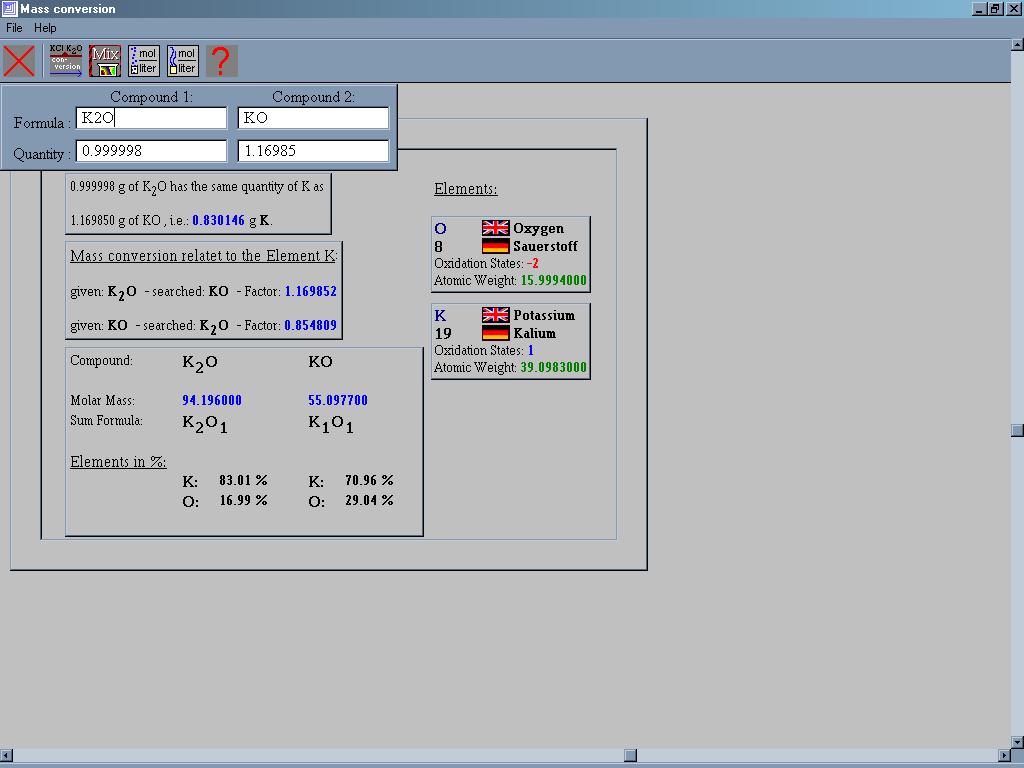Click the 'Kalium' element name
1024x768 pixels.
(x=534, y=333)
